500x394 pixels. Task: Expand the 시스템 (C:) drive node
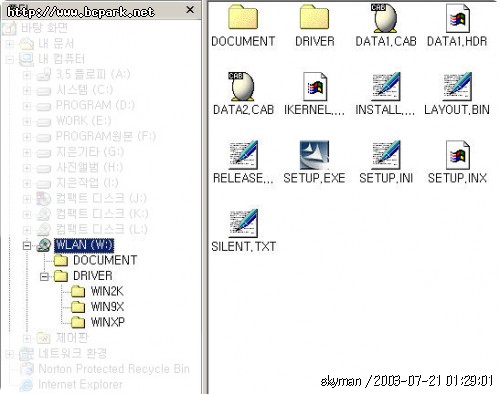point(27,90)
